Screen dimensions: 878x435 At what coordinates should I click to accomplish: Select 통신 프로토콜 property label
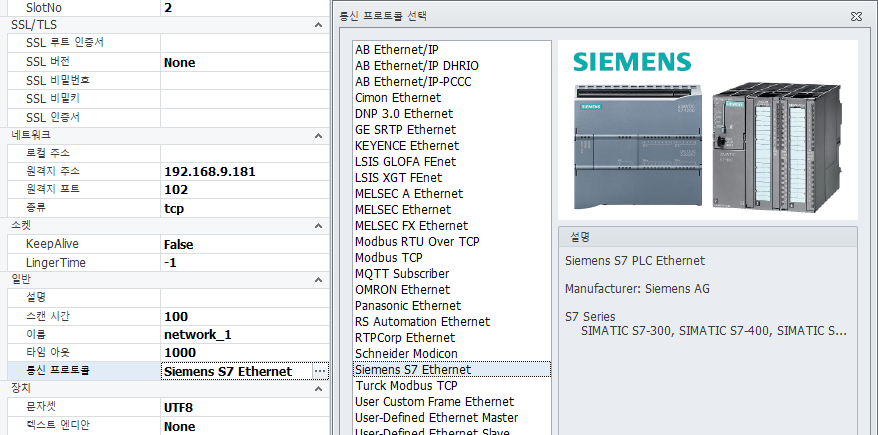(x=58, y=371)
